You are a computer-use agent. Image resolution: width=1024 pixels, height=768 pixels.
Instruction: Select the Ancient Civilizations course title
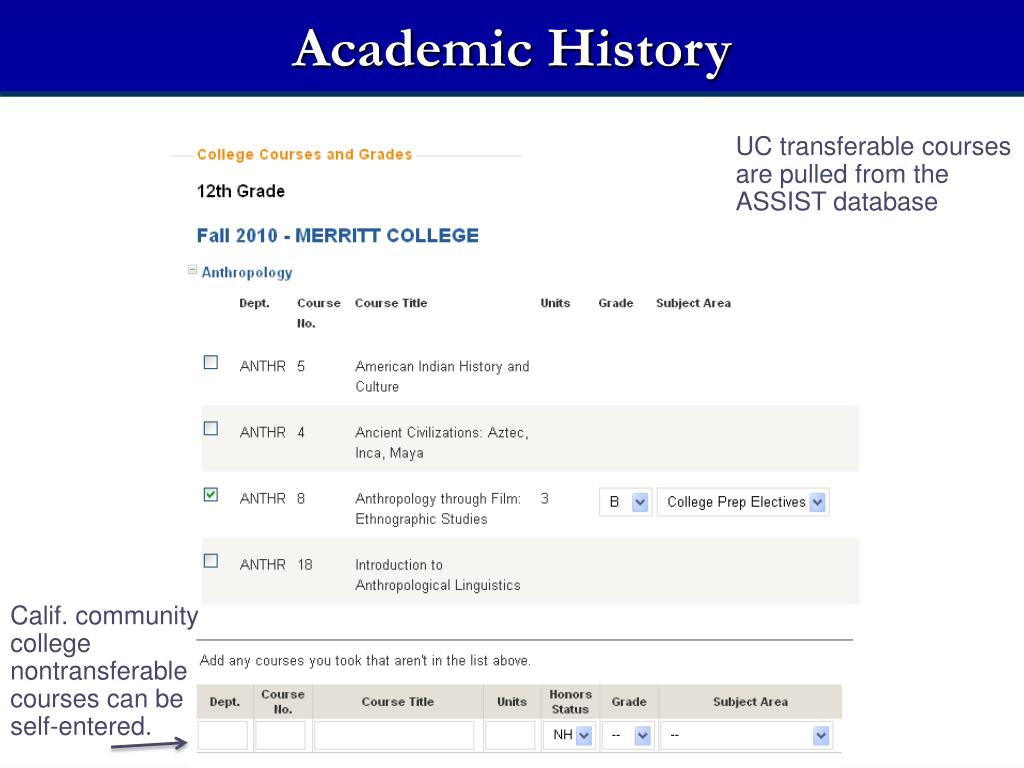(x=441, y=443)
